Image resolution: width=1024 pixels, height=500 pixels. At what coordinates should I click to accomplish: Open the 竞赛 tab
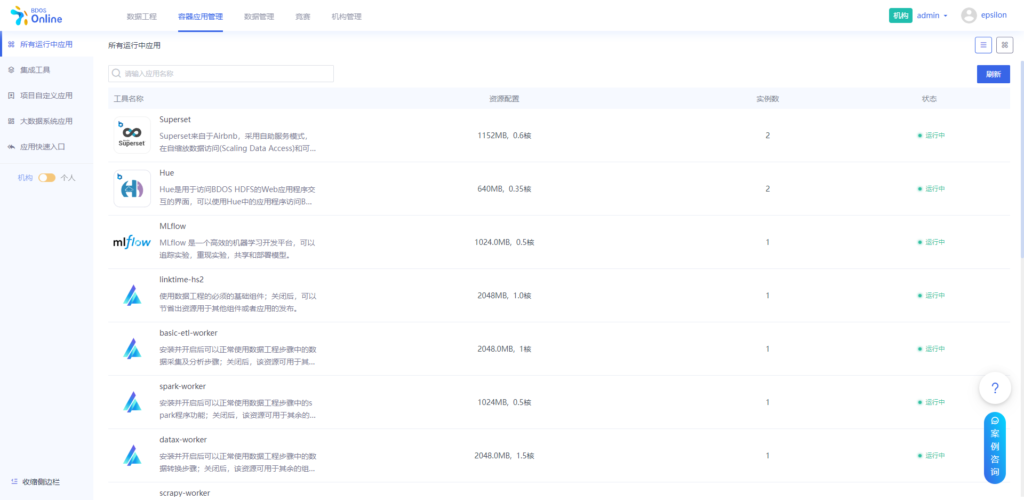pyautogui.click(x=303, y=17)
